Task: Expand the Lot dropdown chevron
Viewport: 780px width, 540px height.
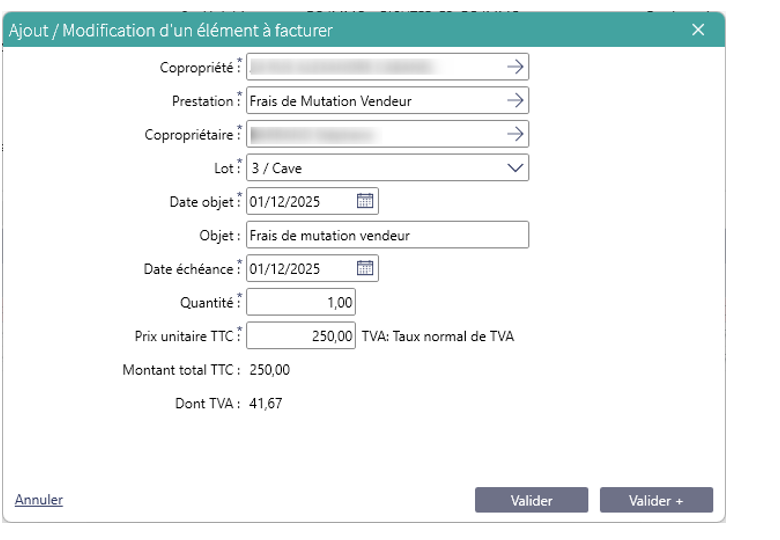Action: (515, 168)
